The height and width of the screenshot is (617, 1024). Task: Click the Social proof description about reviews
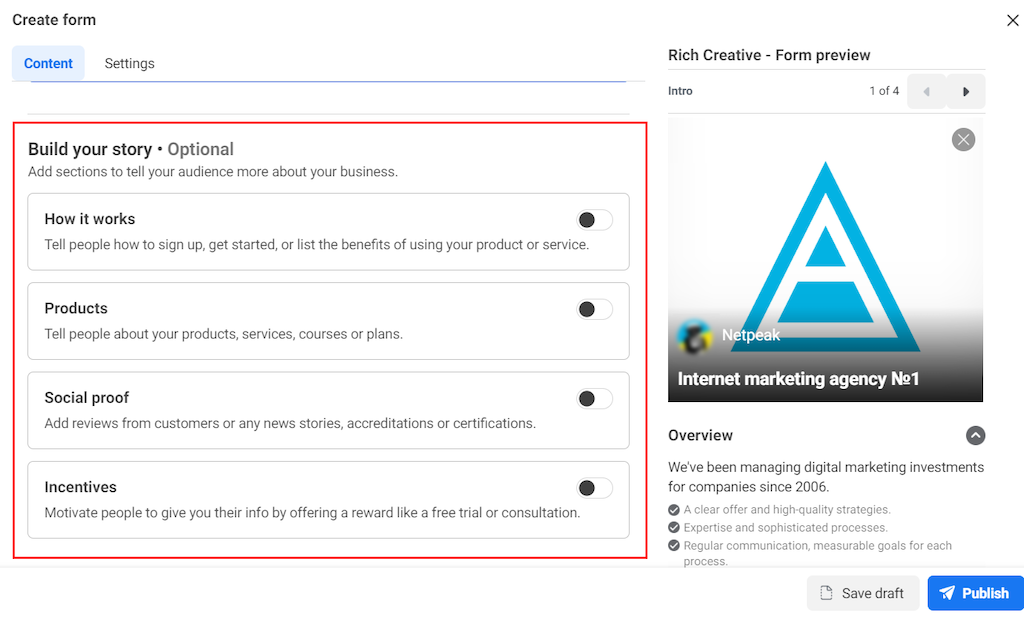click(290, 424)
